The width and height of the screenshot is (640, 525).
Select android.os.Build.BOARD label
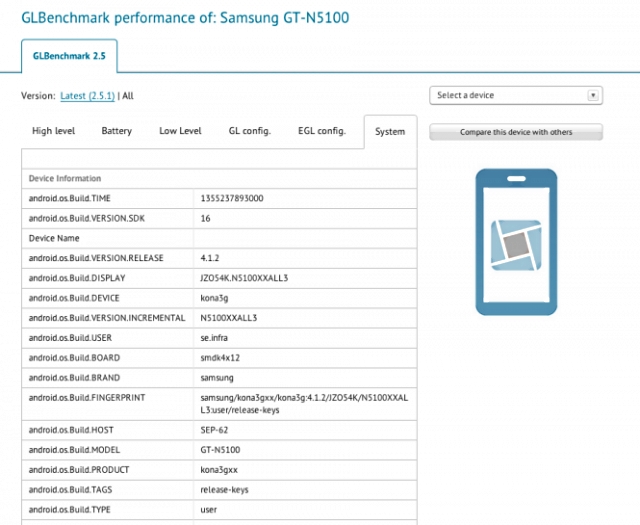pyautogui.click(x=74, y=358)
